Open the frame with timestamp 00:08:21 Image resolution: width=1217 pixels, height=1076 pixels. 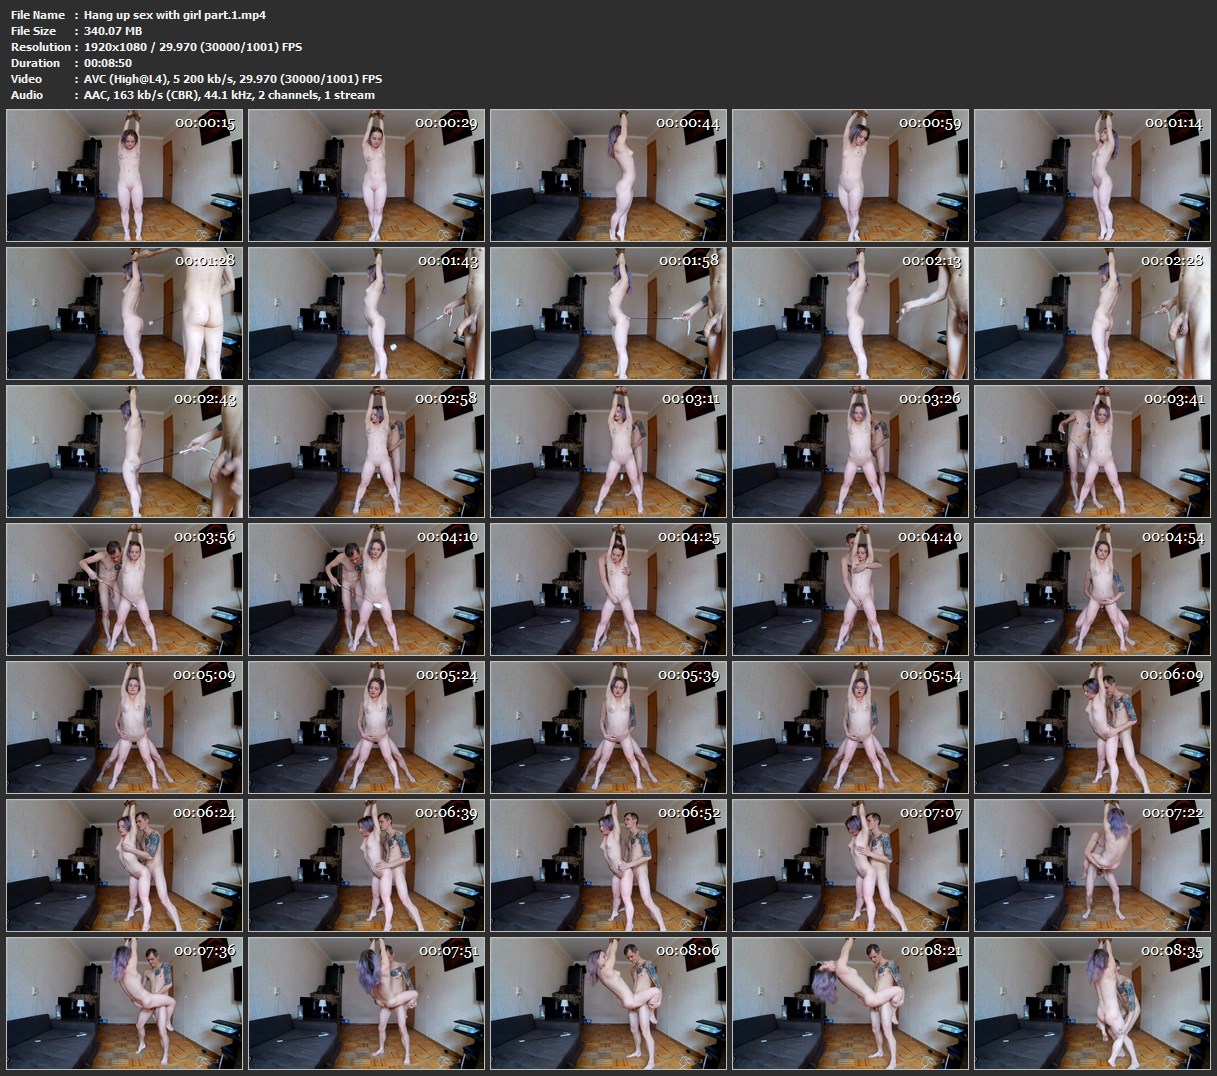click(850, 1003)
